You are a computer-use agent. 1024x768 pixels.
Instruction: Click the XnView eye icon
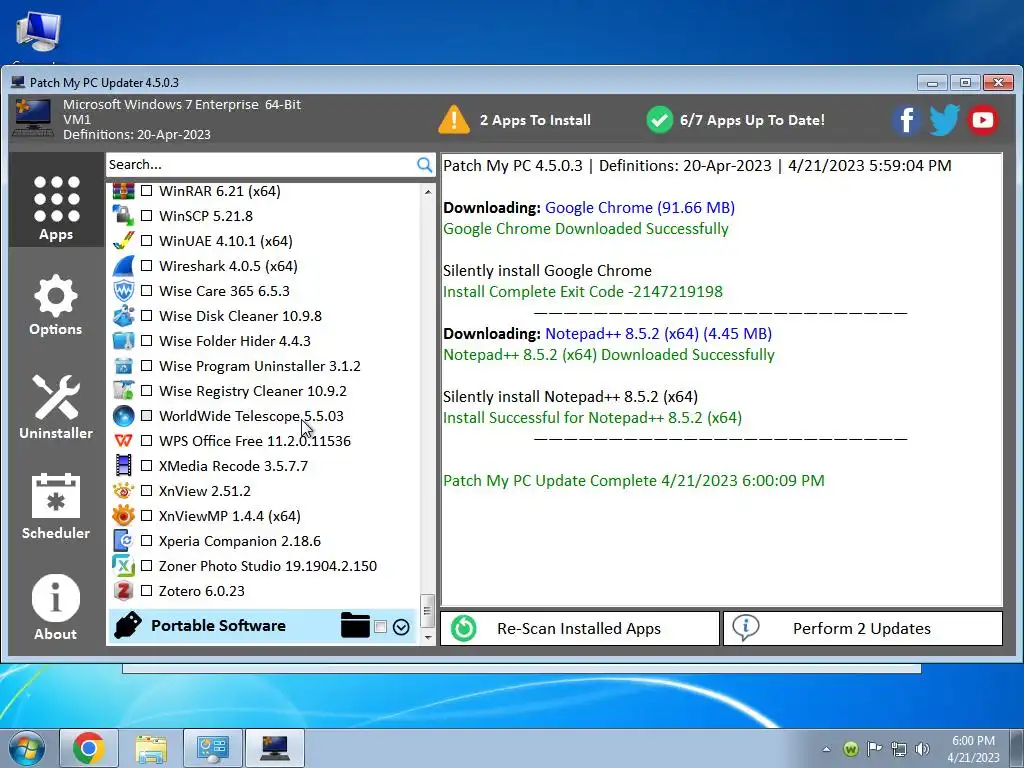point(123,490)
